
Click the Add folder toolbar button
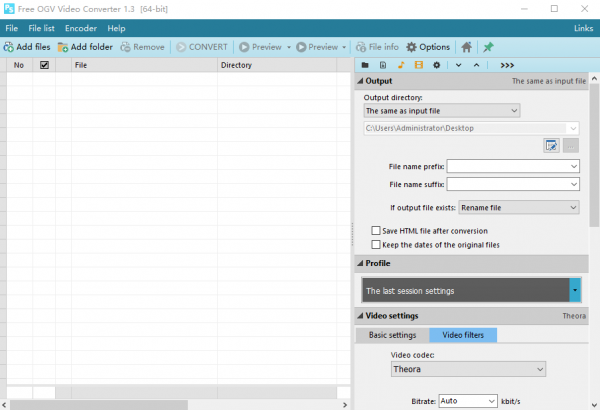(85, 46)
